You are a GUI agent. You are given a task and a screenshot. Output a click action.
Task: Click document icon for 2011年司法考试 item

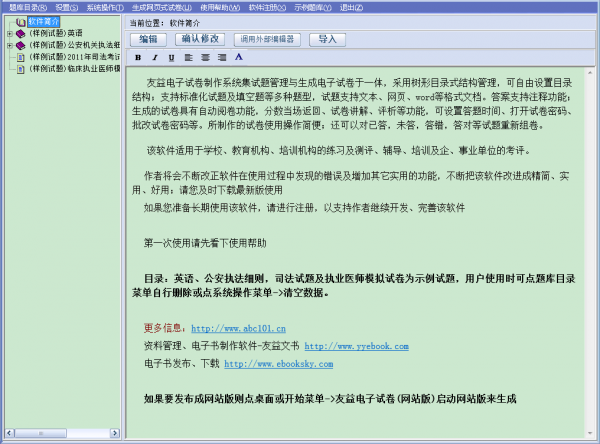click(x=21, y=57)
